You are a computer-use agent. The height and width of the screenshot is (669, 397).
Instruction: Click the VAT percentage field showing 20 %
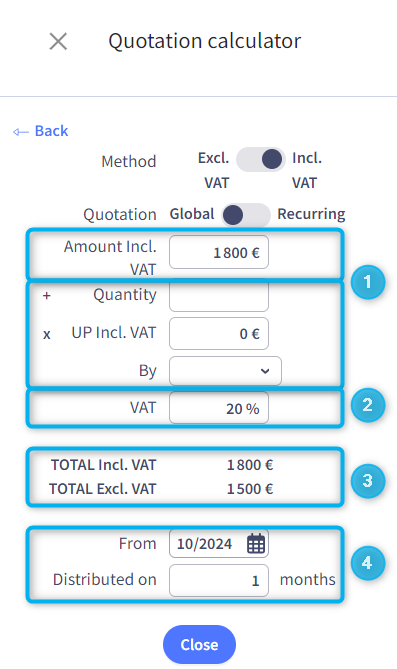pyautogui.click(x=219, y=408)
